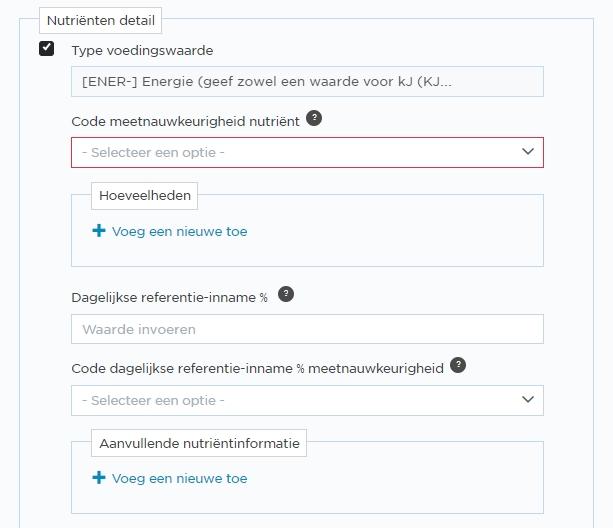The width and height of the screenshot is (613, 528).
Task: Click the chevron arrow of Code meetnauwkeurigheid nutriënt
Action: point(528,151)
